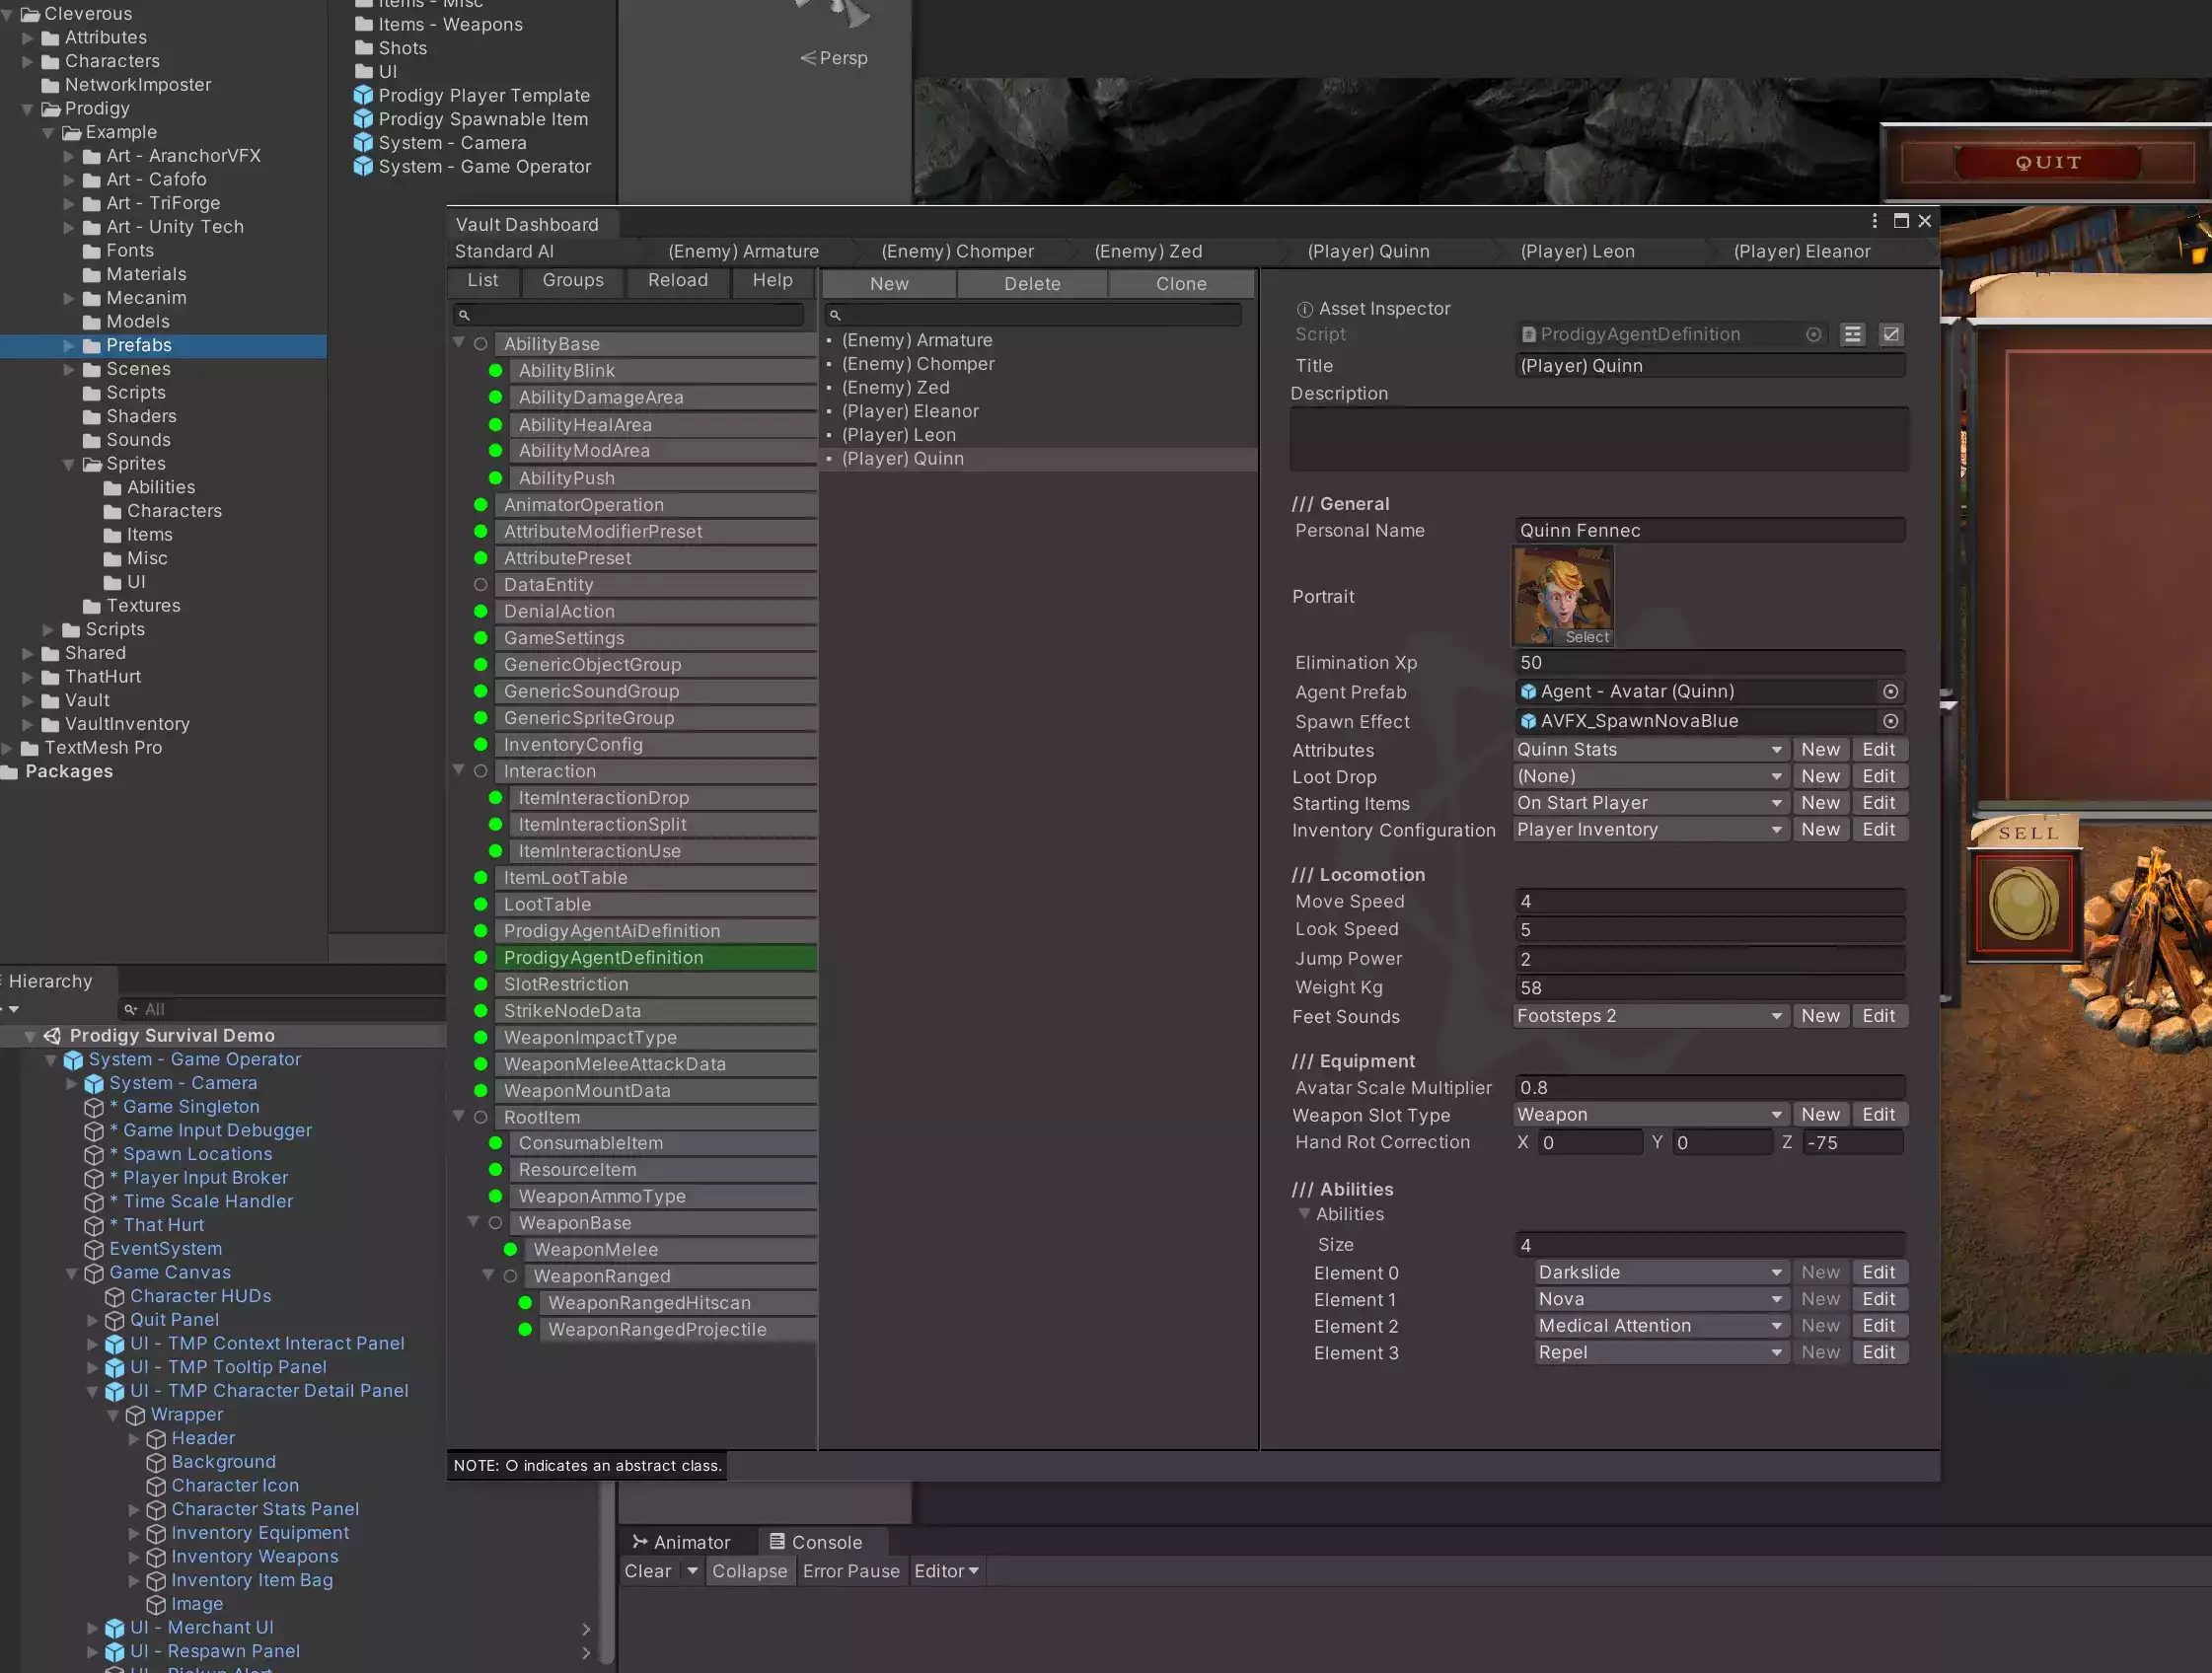Open Vault Dashboard kebab options menu
The width and height of the screenshot is (2212, 1673).
1874,221
